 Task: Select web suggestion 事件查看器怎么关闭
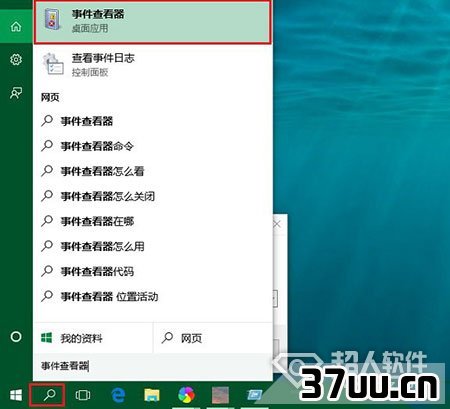153,196
